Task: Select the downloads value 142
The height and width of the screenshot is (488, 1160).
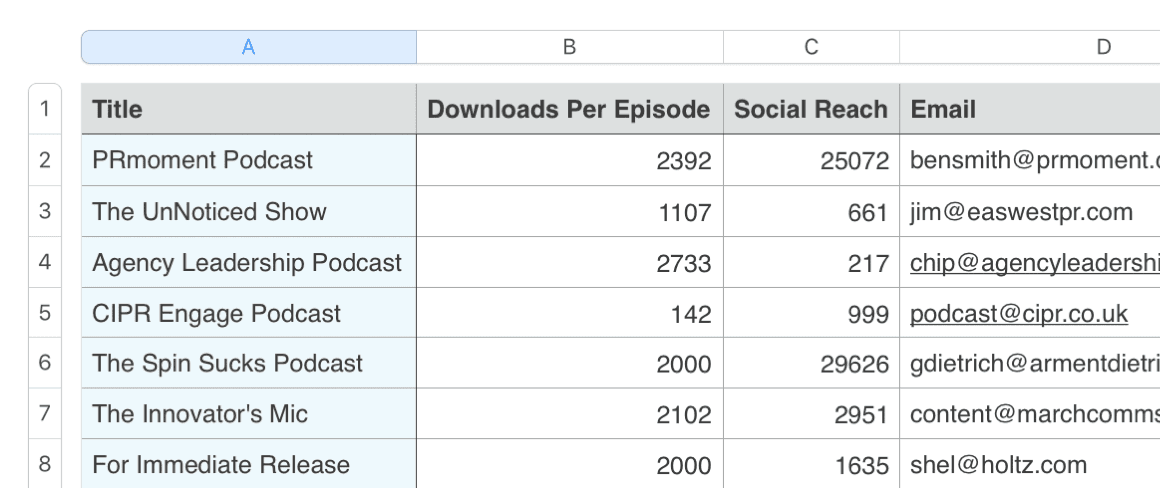Action: 569,314
